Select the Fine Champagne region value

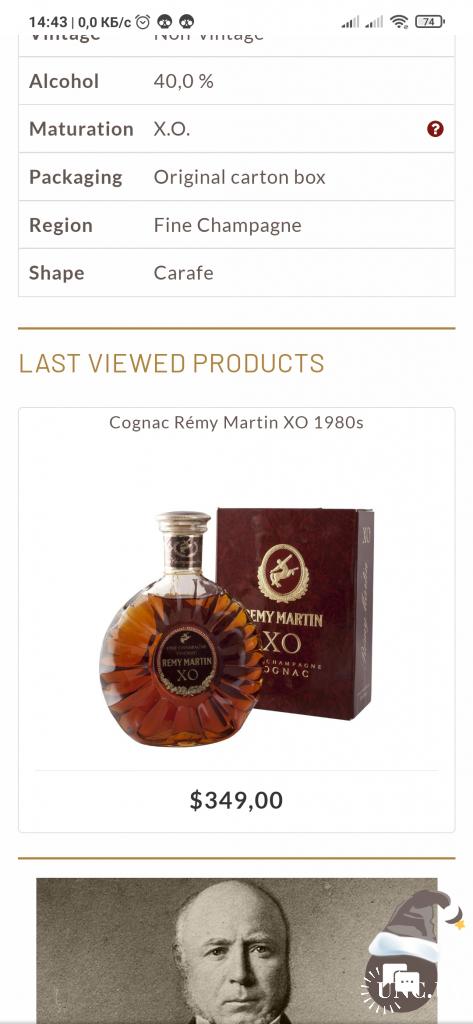click(227, 225)
